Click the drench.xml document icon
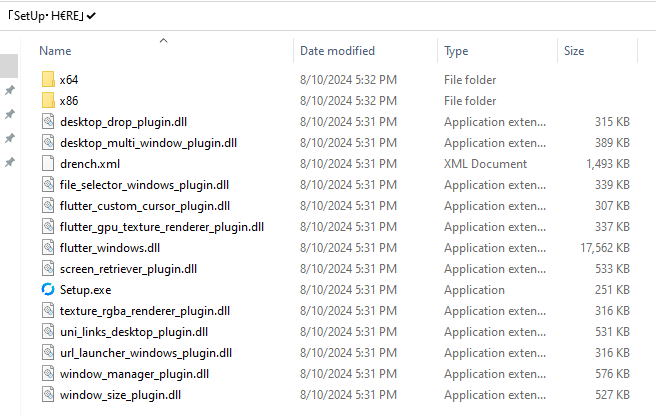 click(x=48, y=164)
